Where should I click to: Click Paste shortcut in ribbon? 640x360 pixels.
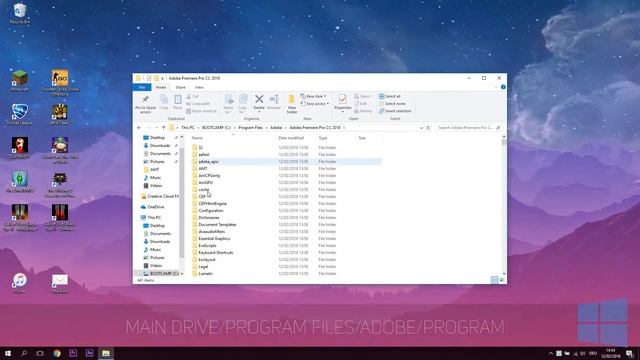point(201,111)
